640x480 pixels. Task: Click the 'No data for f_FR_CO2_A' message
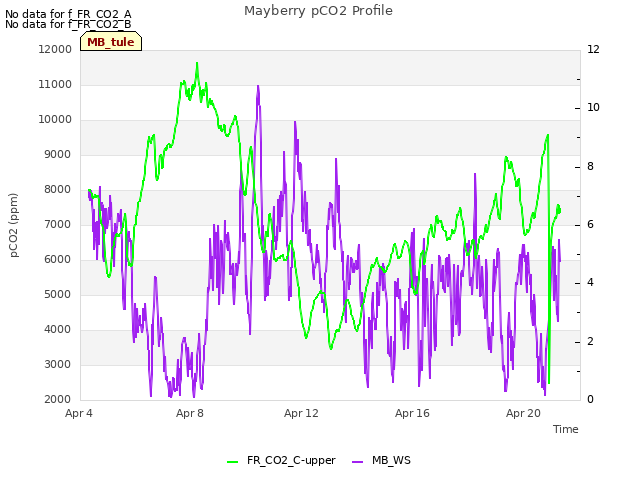click(x=68, y=14)
